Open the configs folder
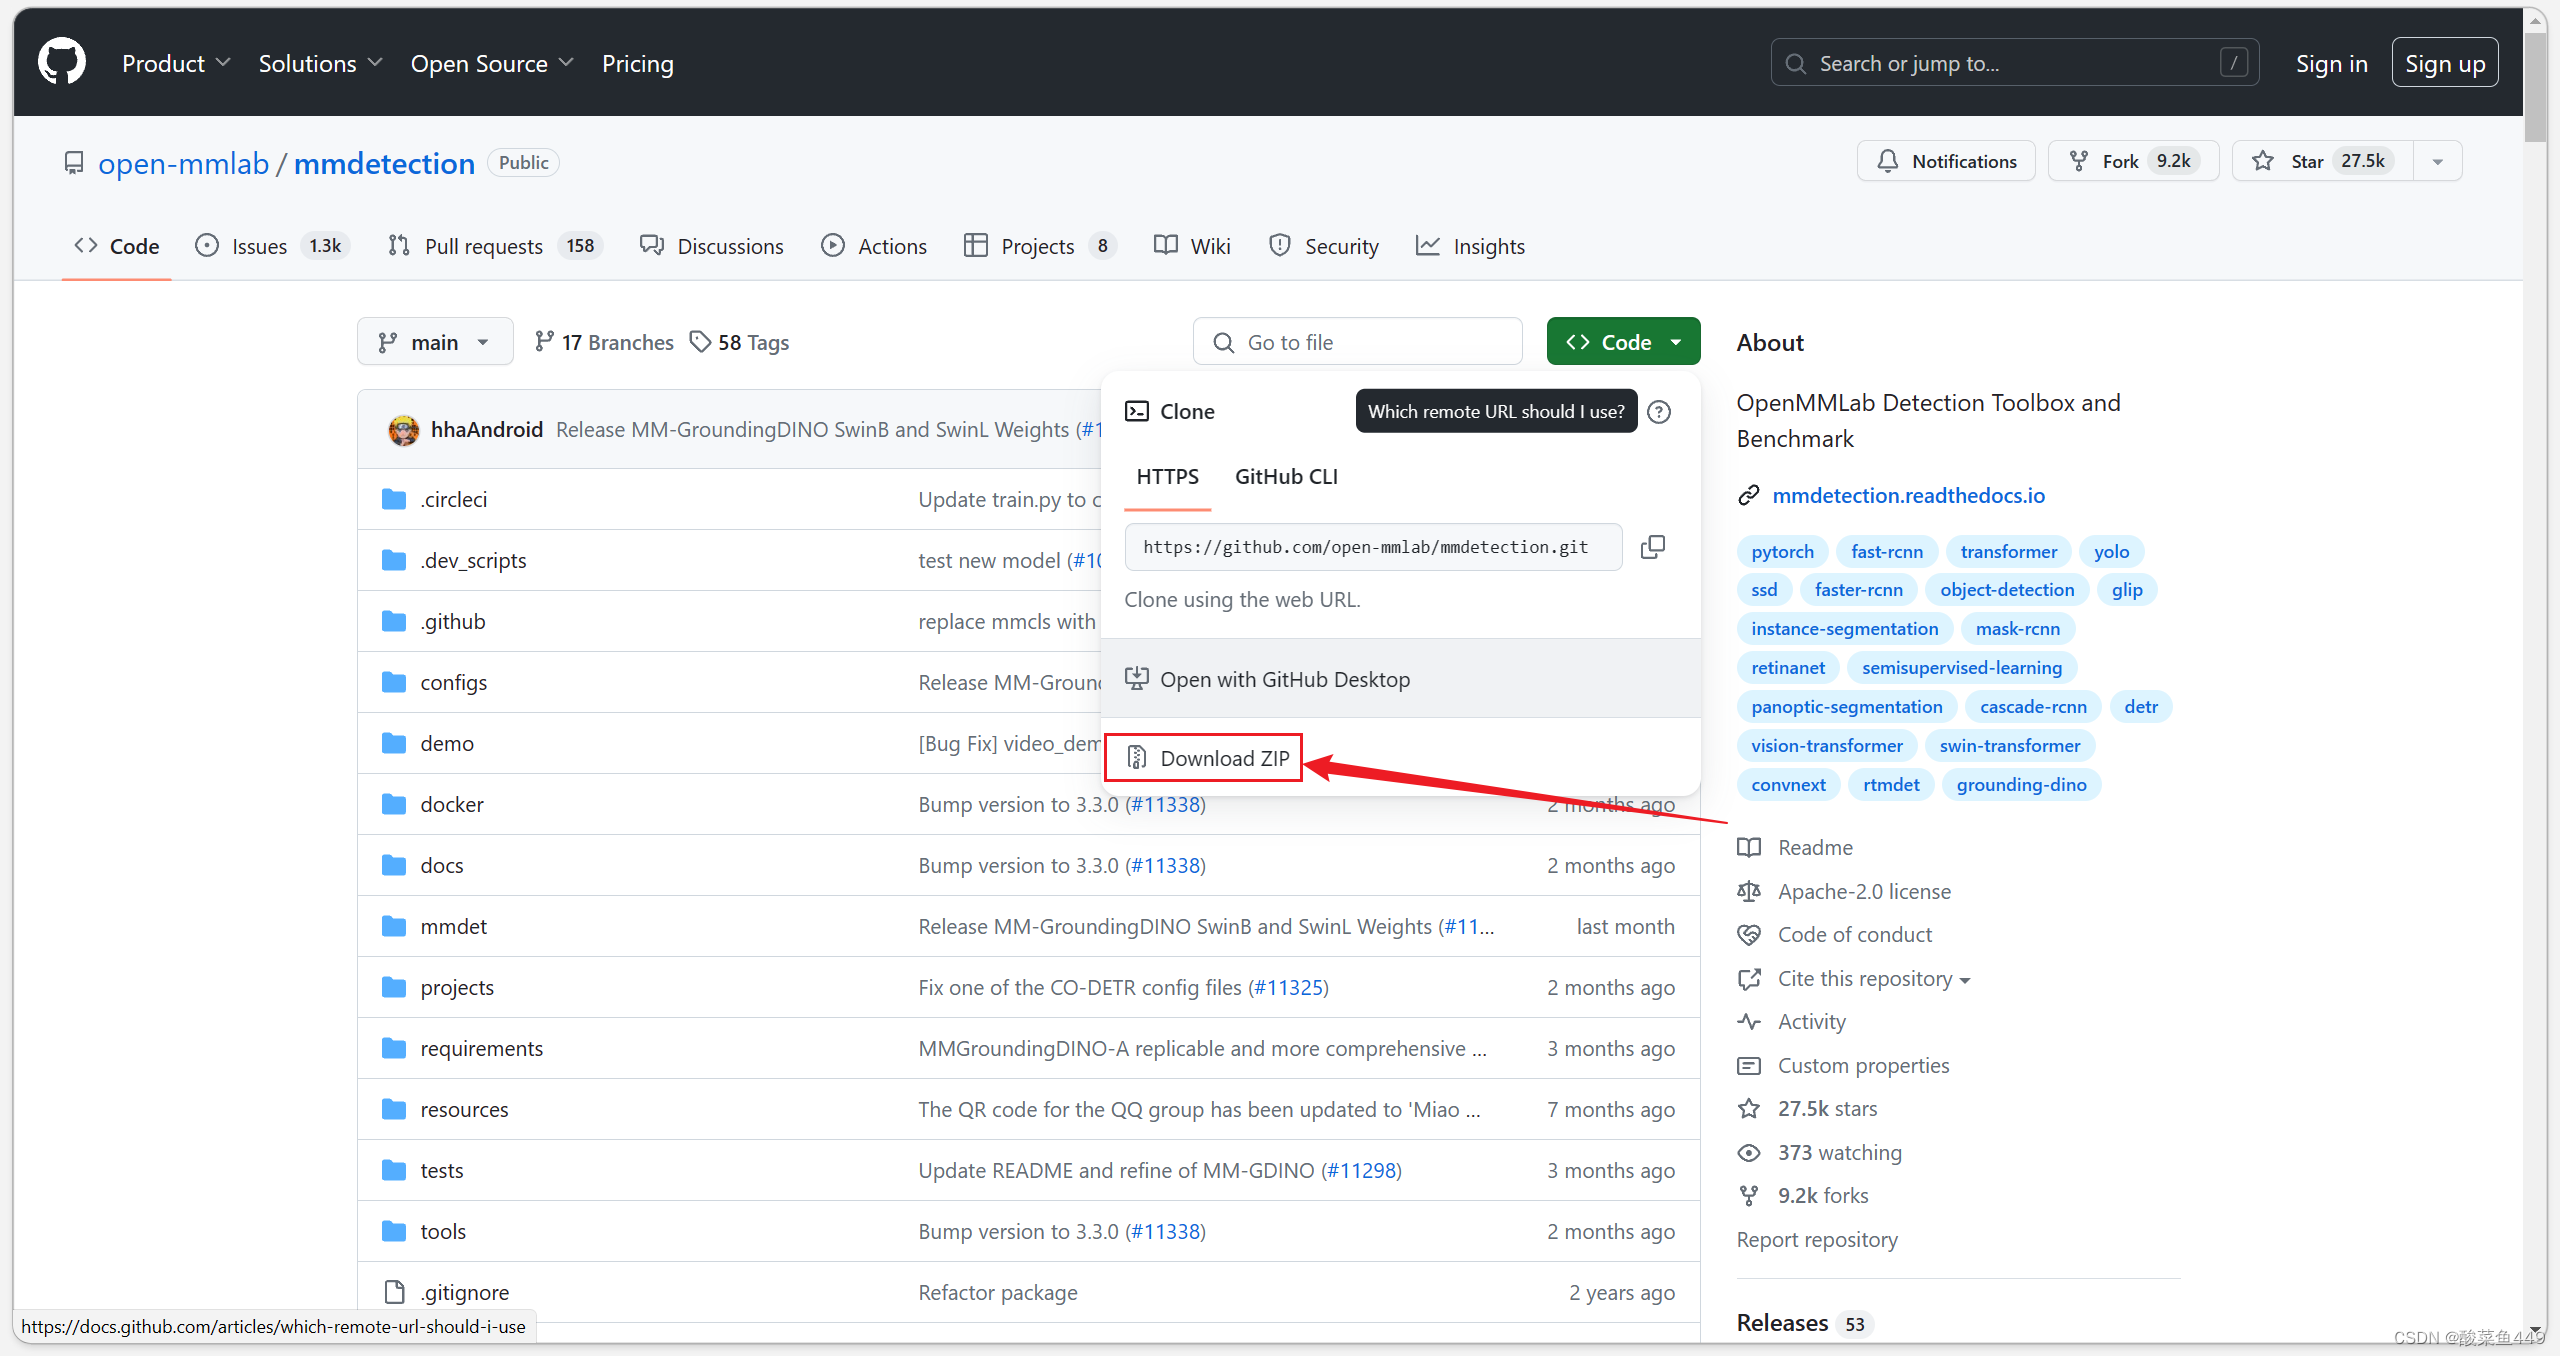2560x1356 pixels. pos(453,682)
